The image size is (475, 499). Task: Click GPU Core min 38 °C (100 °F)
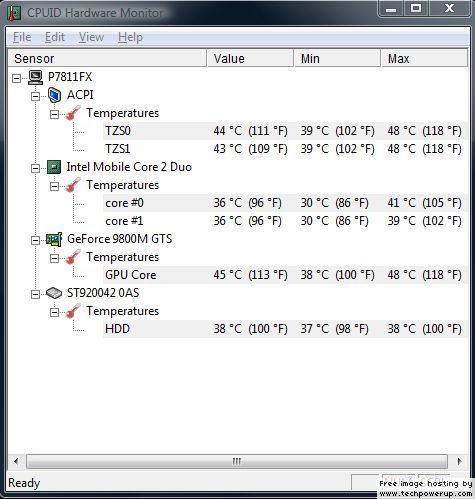coord(337,275)
